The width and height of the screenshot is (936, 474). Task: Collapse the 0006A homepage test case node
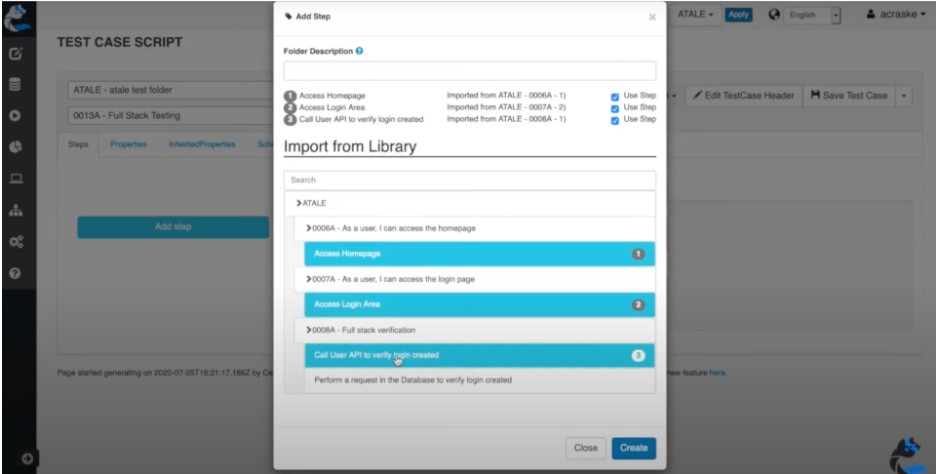(x=309, y=228)
